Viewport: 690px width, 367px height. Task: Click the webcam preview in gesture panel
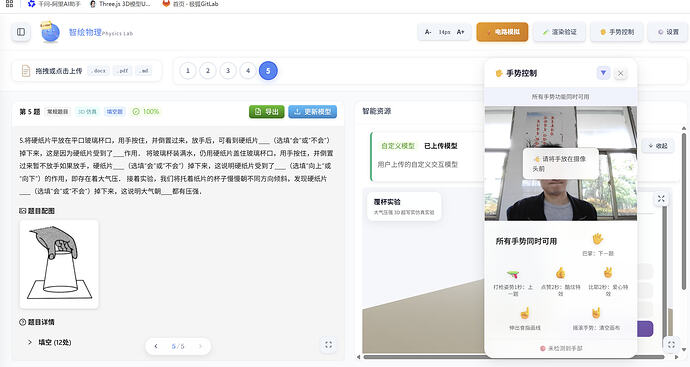(561, 163)
